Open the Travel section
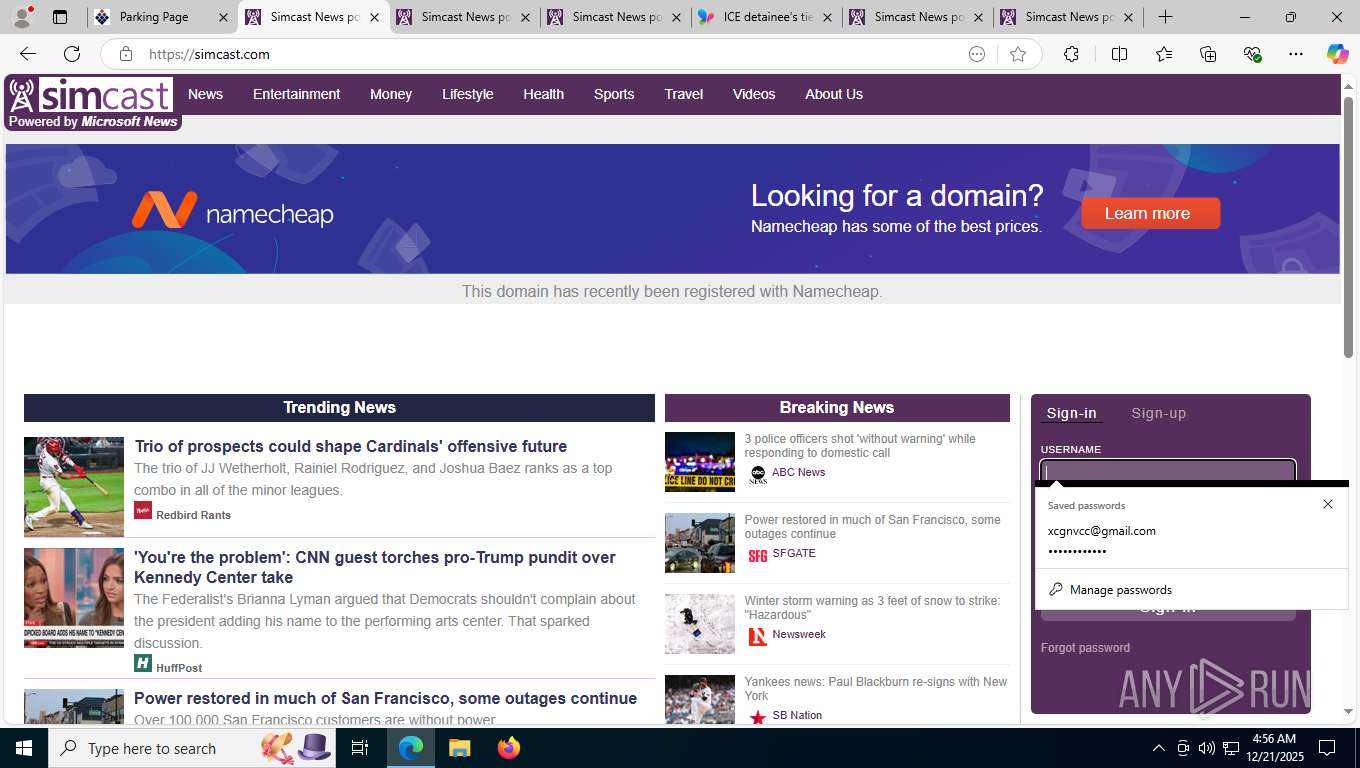 click(684, 94)
